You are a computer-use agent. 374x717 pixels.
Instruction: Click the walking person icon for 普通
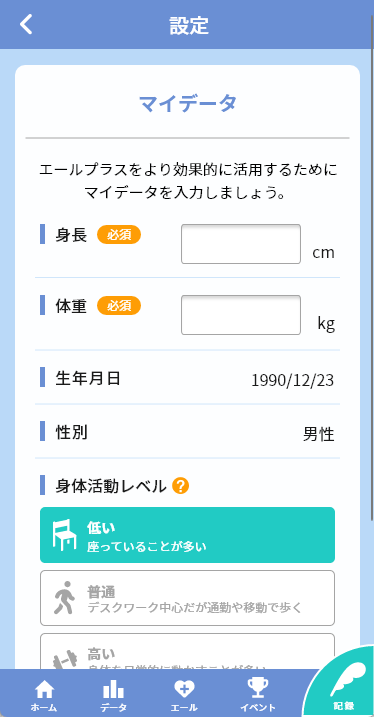click(x=64, y=598)
